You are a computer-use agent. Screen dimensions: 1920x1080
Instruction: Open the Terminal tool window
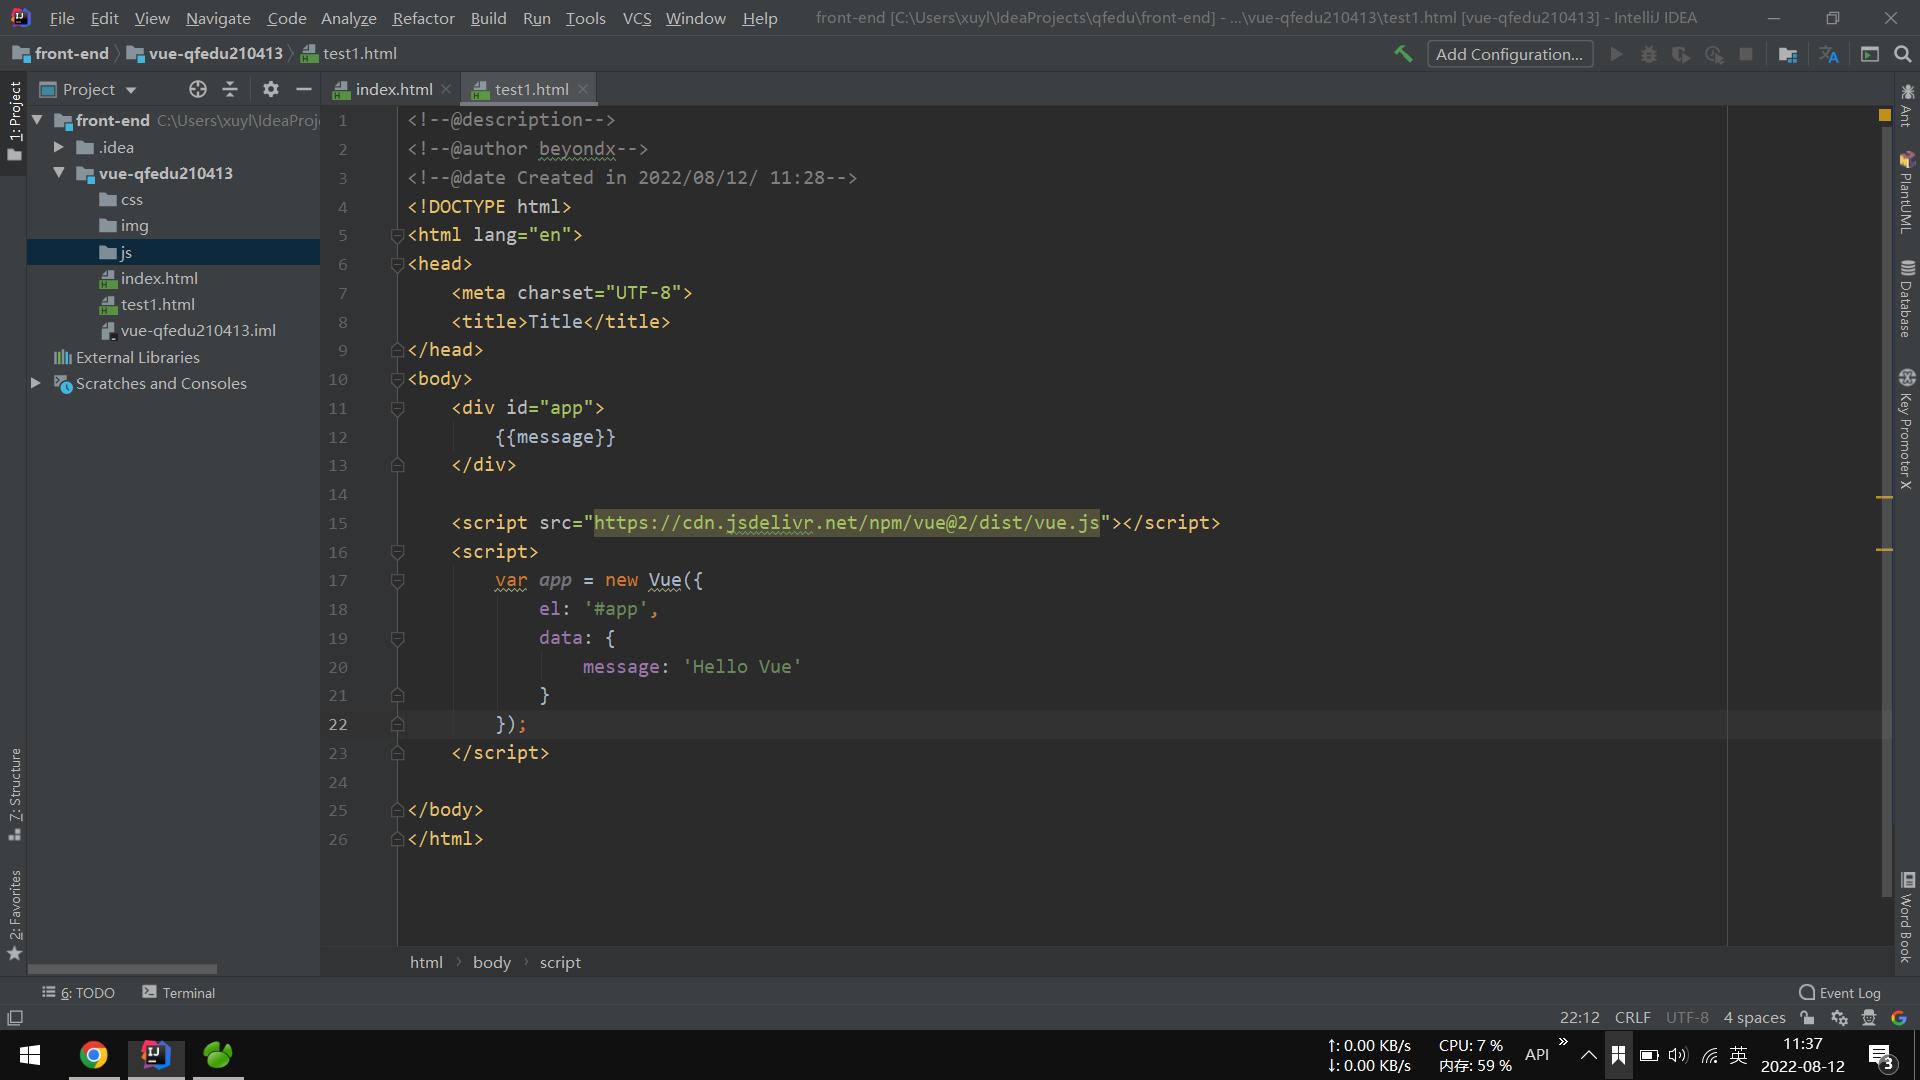pyautogui.click(x=179, y=992)
